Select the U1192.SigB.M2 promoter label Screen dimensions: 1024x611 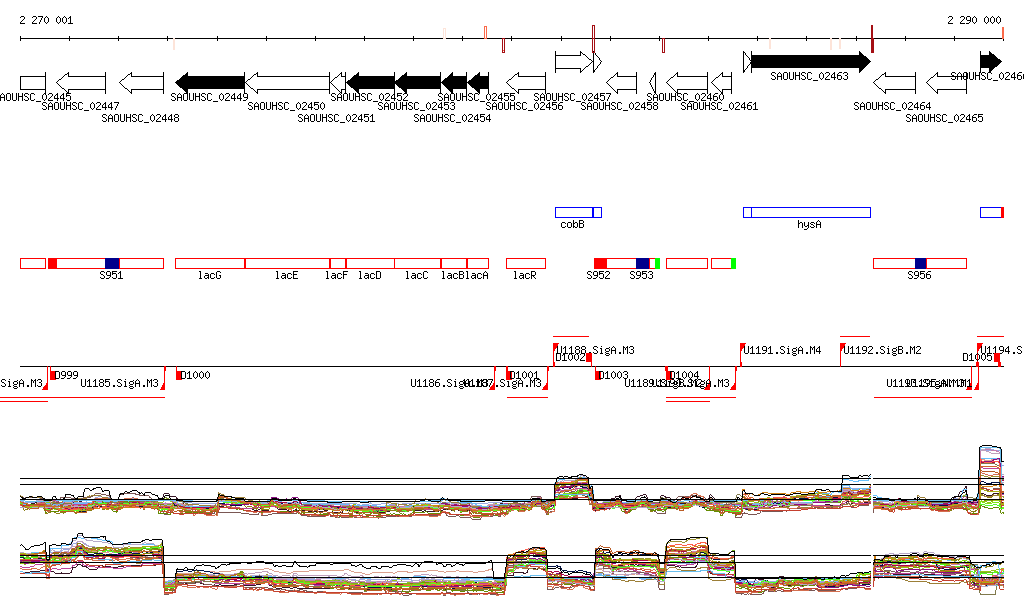click(x=882, y=351)
